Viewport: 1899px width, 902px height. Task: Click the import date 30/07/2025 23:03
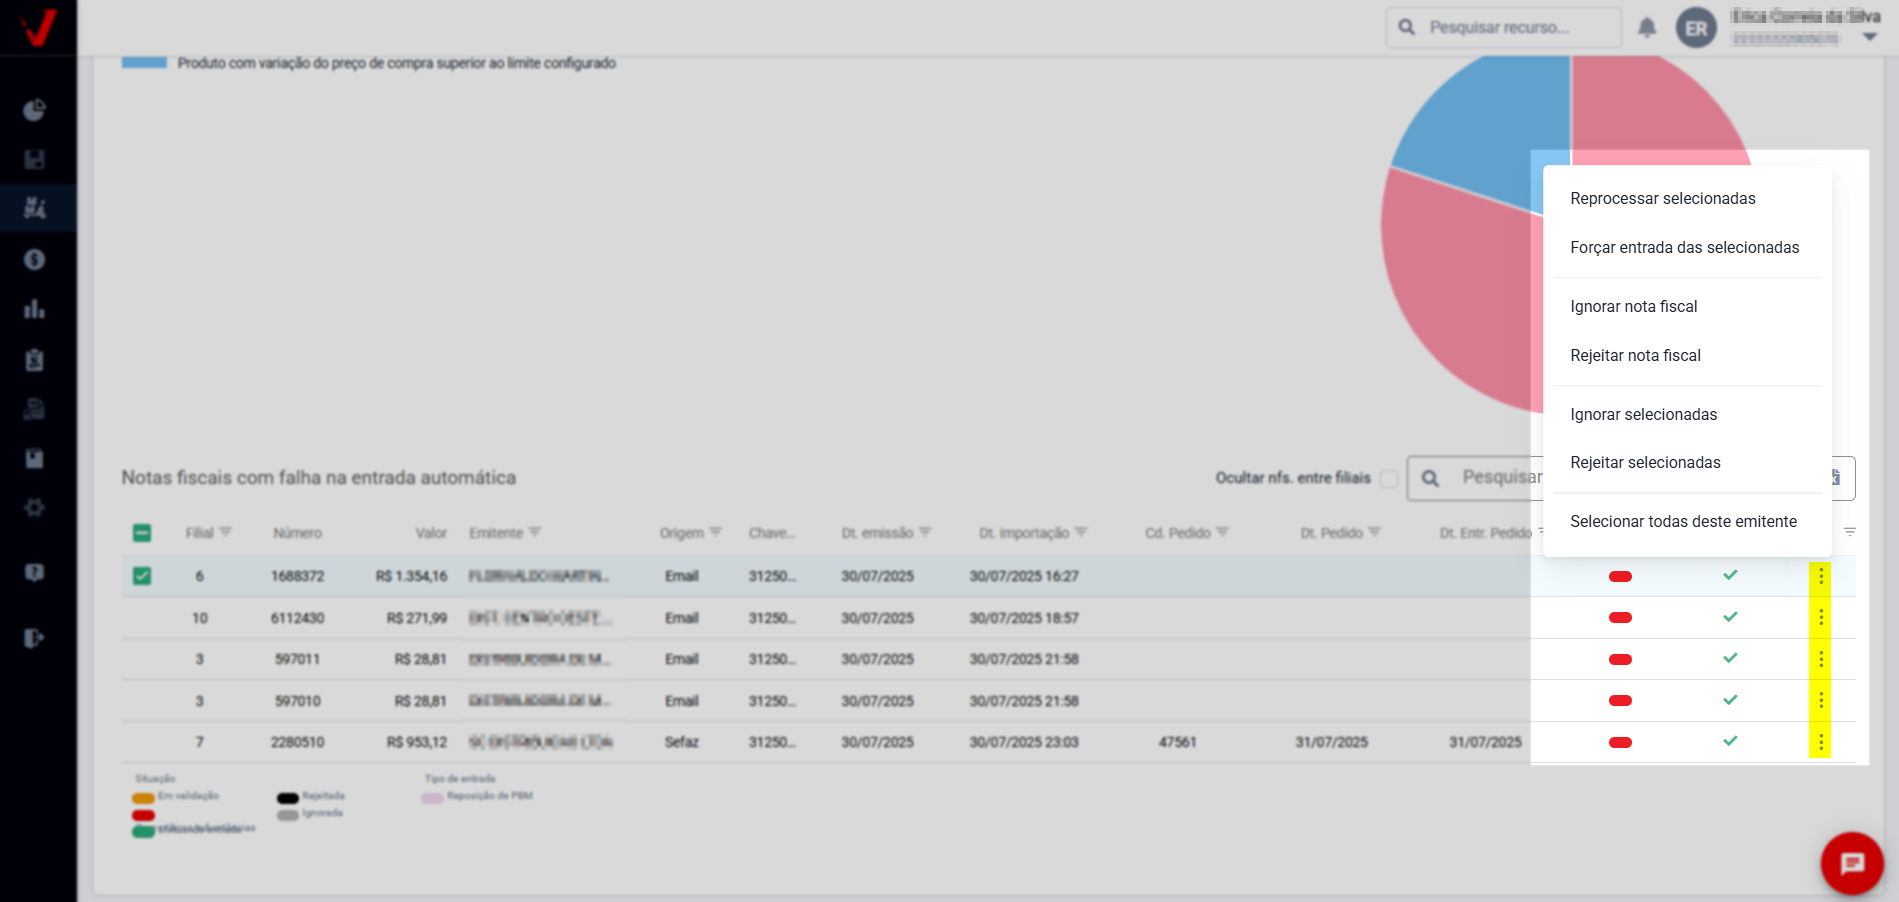click(x=1024, y=742)
